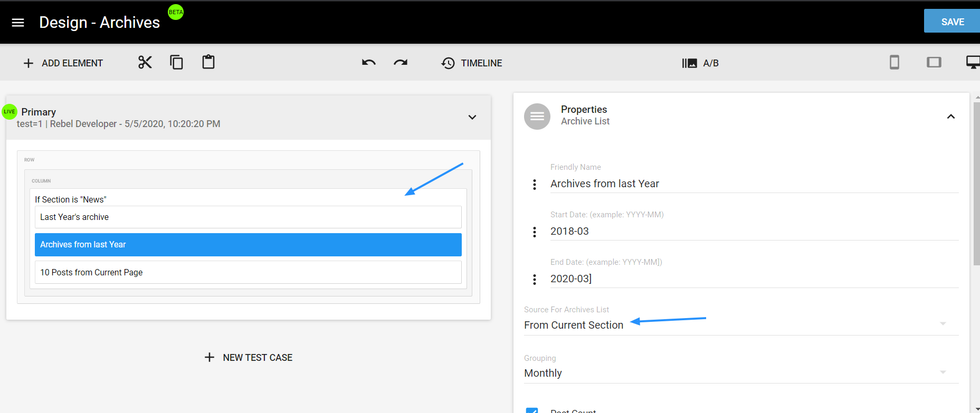Screen dimensions: 980x413
Task: Open the Timeline view
Action: pyautogui.click(x=472, y=63)
